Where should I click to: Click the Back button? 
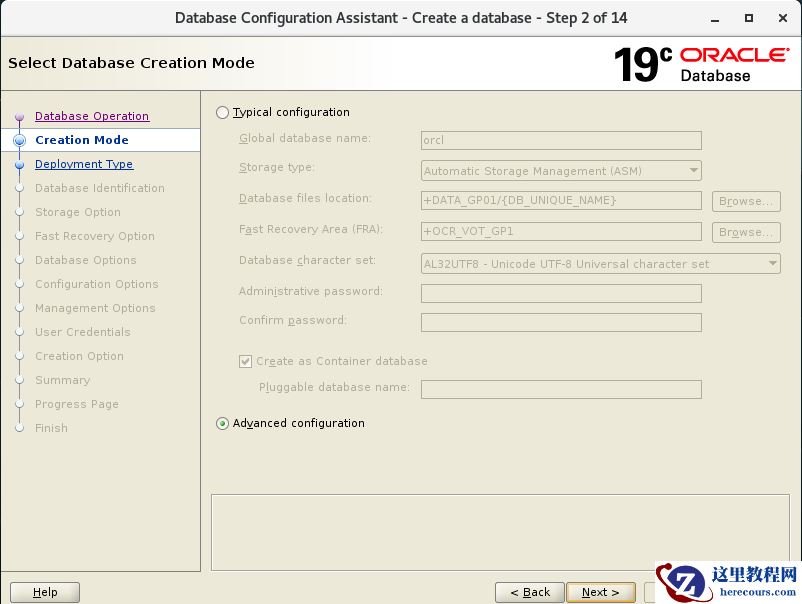point(530,592)
